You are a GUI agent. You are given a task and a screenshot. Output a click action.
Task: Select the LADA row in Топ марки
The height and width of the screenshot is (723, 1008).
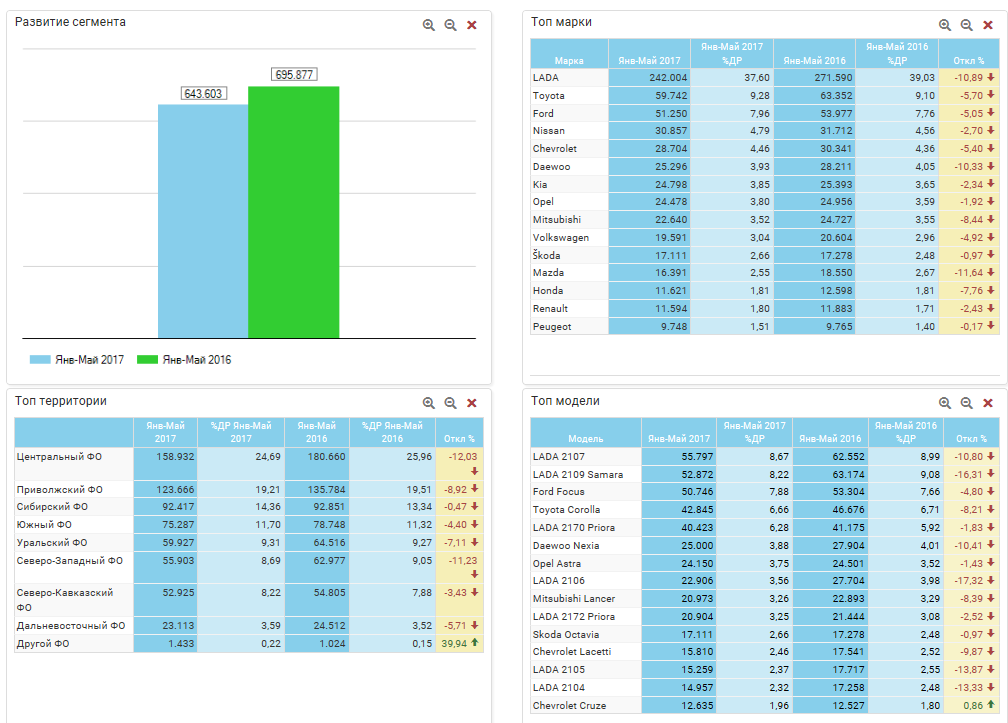(x=569, y=77)
